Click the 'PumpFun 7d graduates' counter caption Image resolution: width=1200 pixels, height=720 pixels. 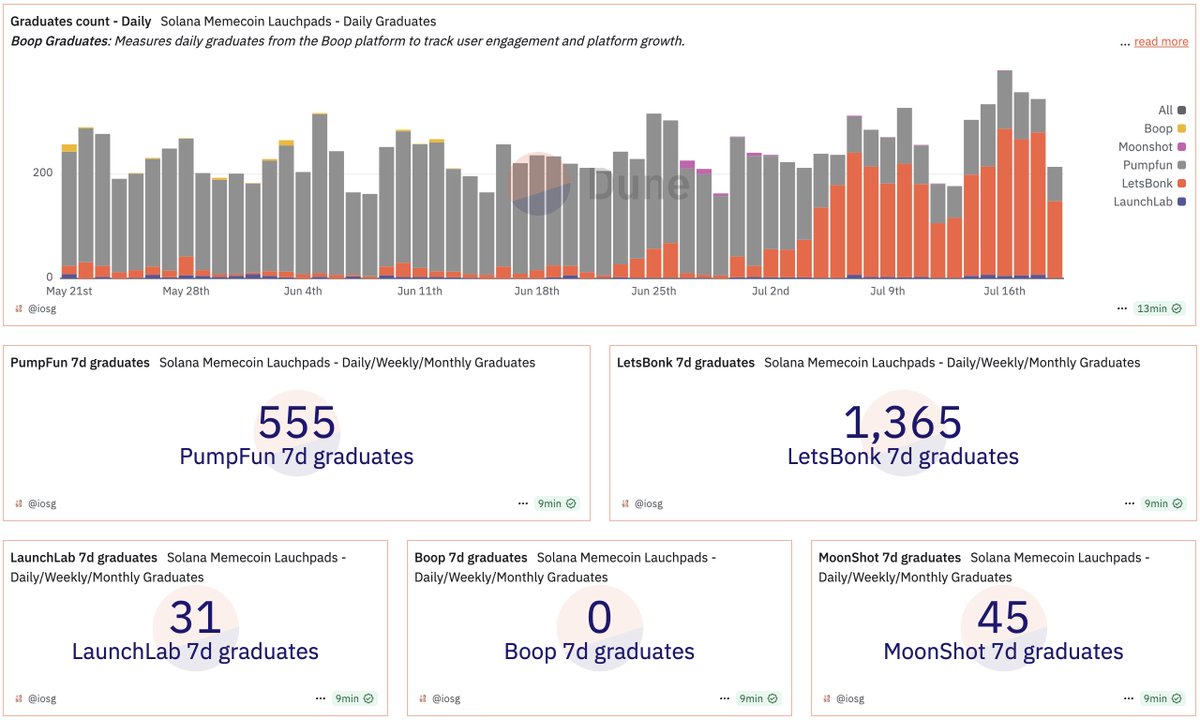(x=297, y=457)
